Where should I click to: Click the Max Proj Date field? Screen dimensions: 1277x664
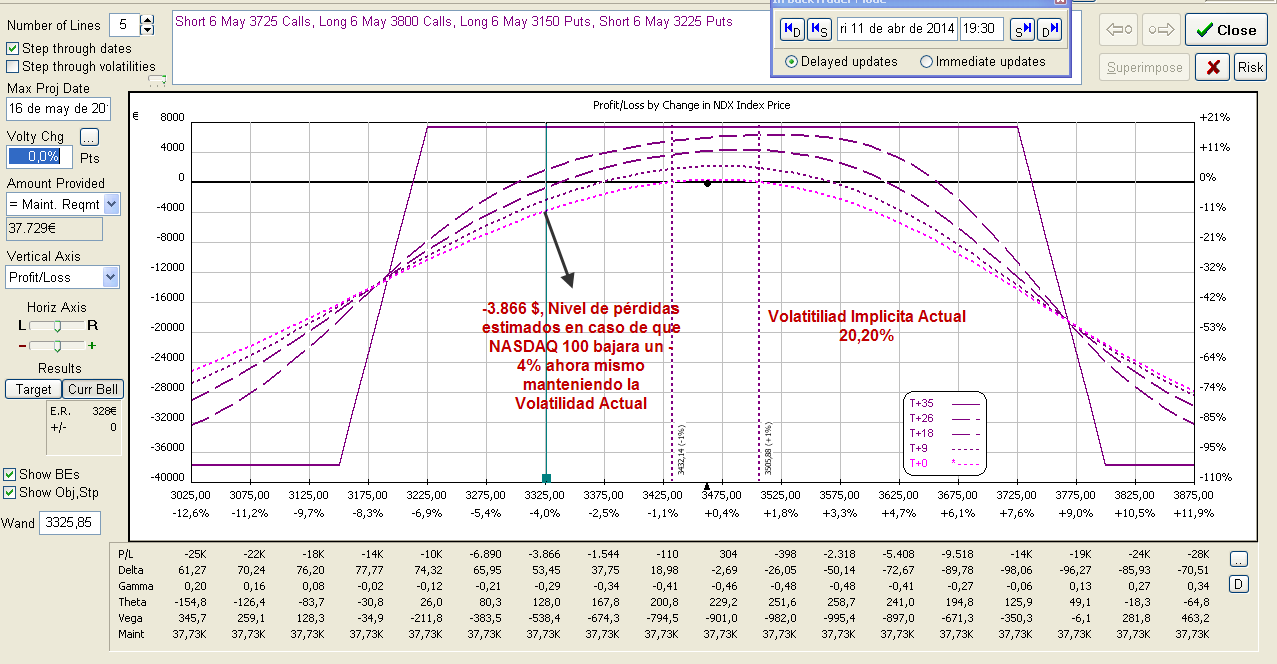tap(59, 108)
